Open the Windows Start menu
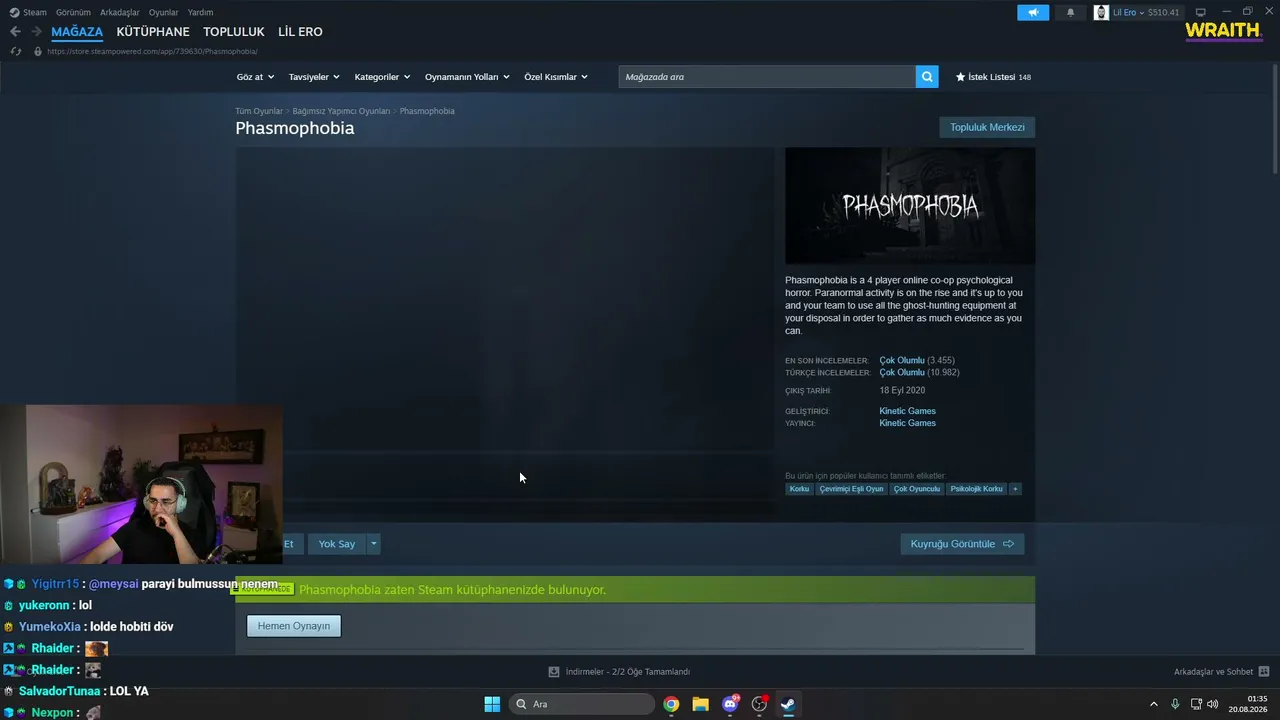Viewport: 1280px width, 720px height. click(x=492, y=704)
